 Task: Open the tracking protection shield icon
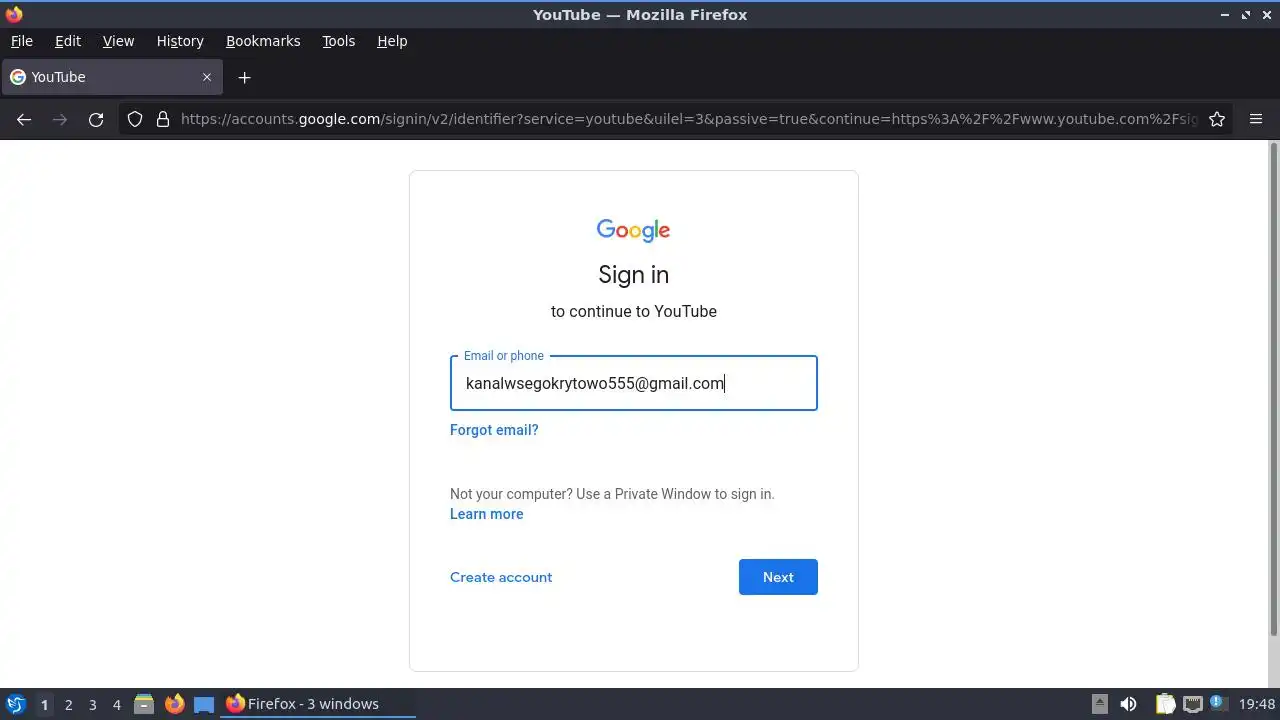point(135,119)
